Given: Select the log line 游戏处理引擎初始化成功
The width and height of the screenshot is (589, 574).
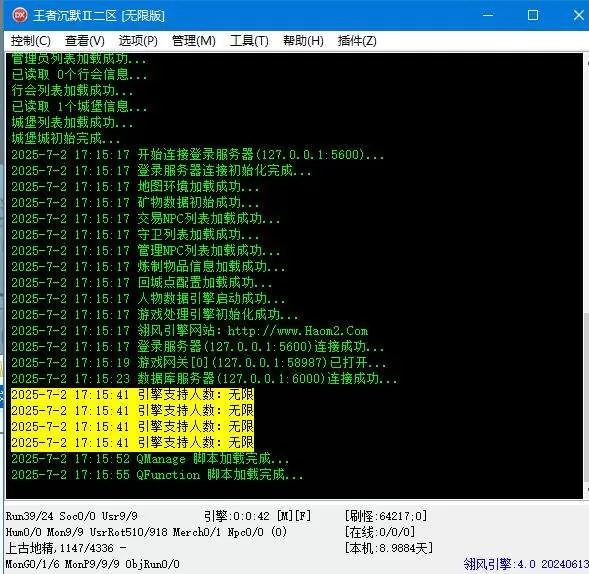Looking at the screenshot, I should pyautogui.click(x=155, y=315).
